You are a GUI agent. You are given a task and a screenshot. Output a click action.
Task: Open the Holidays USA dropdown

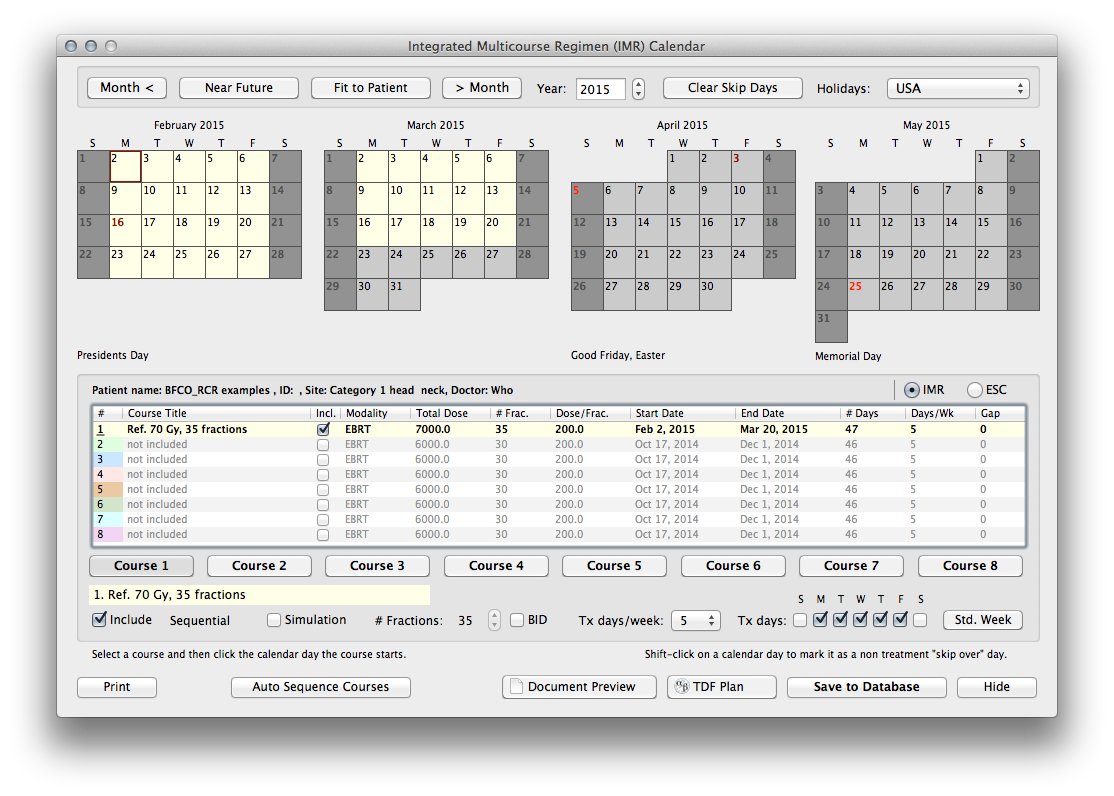click(957, 88)
